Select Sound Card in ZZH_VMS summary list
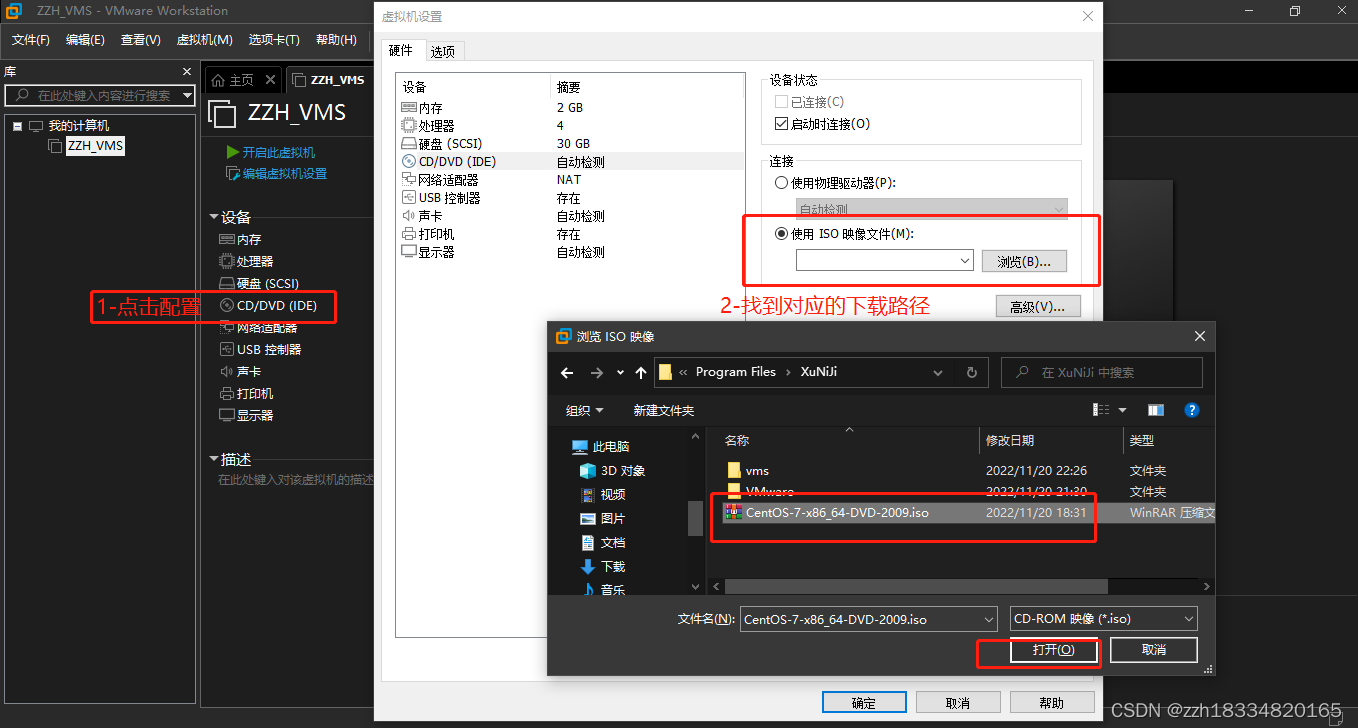The width and height of the screenshot is (1358, 728). click(240, 371)
